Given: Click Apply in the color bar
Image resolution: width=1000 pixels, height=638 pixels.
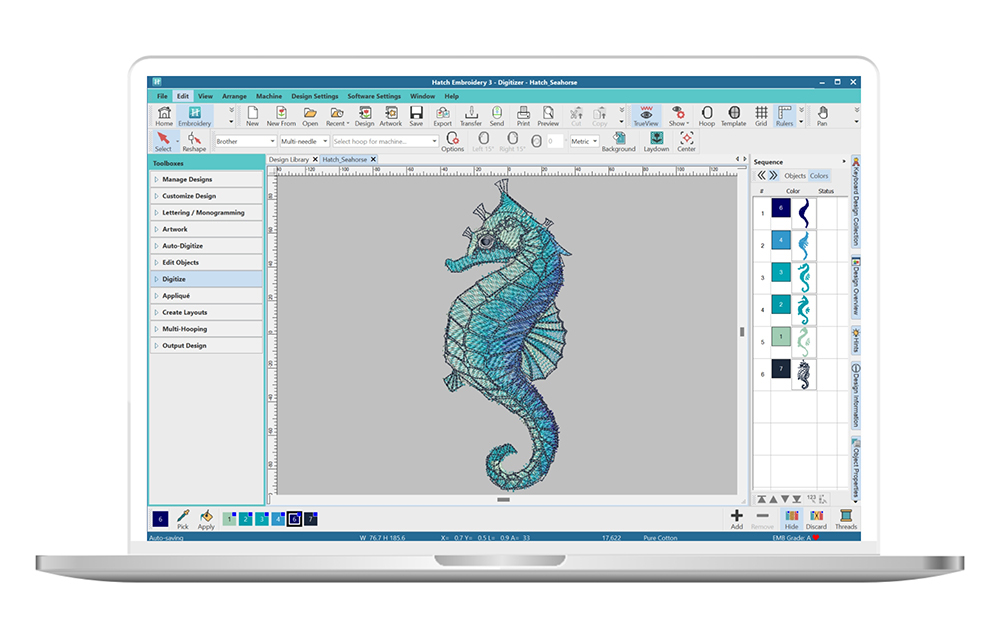Looking at the screenshot, I should pos(207,520).
